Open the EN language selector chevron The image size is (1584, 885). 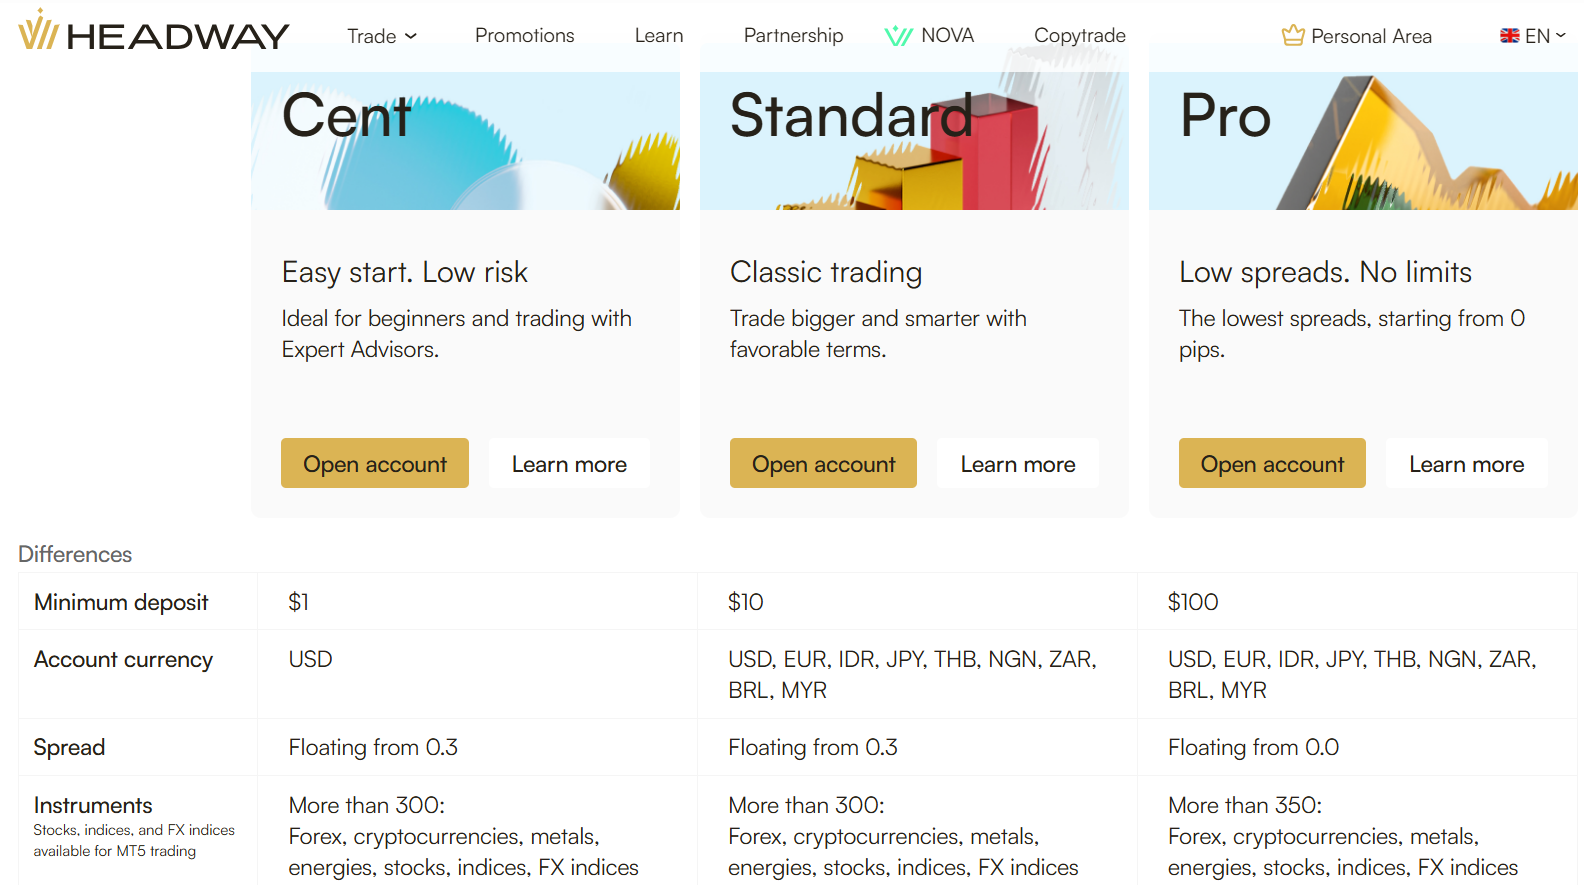pos(1560,36)
